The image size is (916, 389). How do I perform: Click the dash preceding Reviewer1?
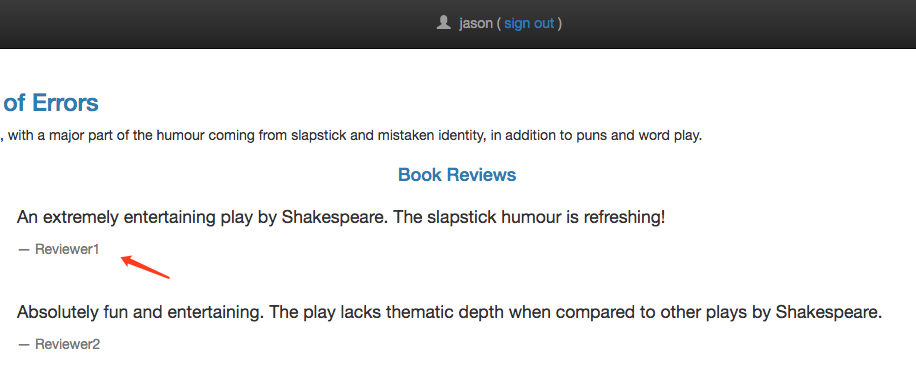click(x=23, y=250)
